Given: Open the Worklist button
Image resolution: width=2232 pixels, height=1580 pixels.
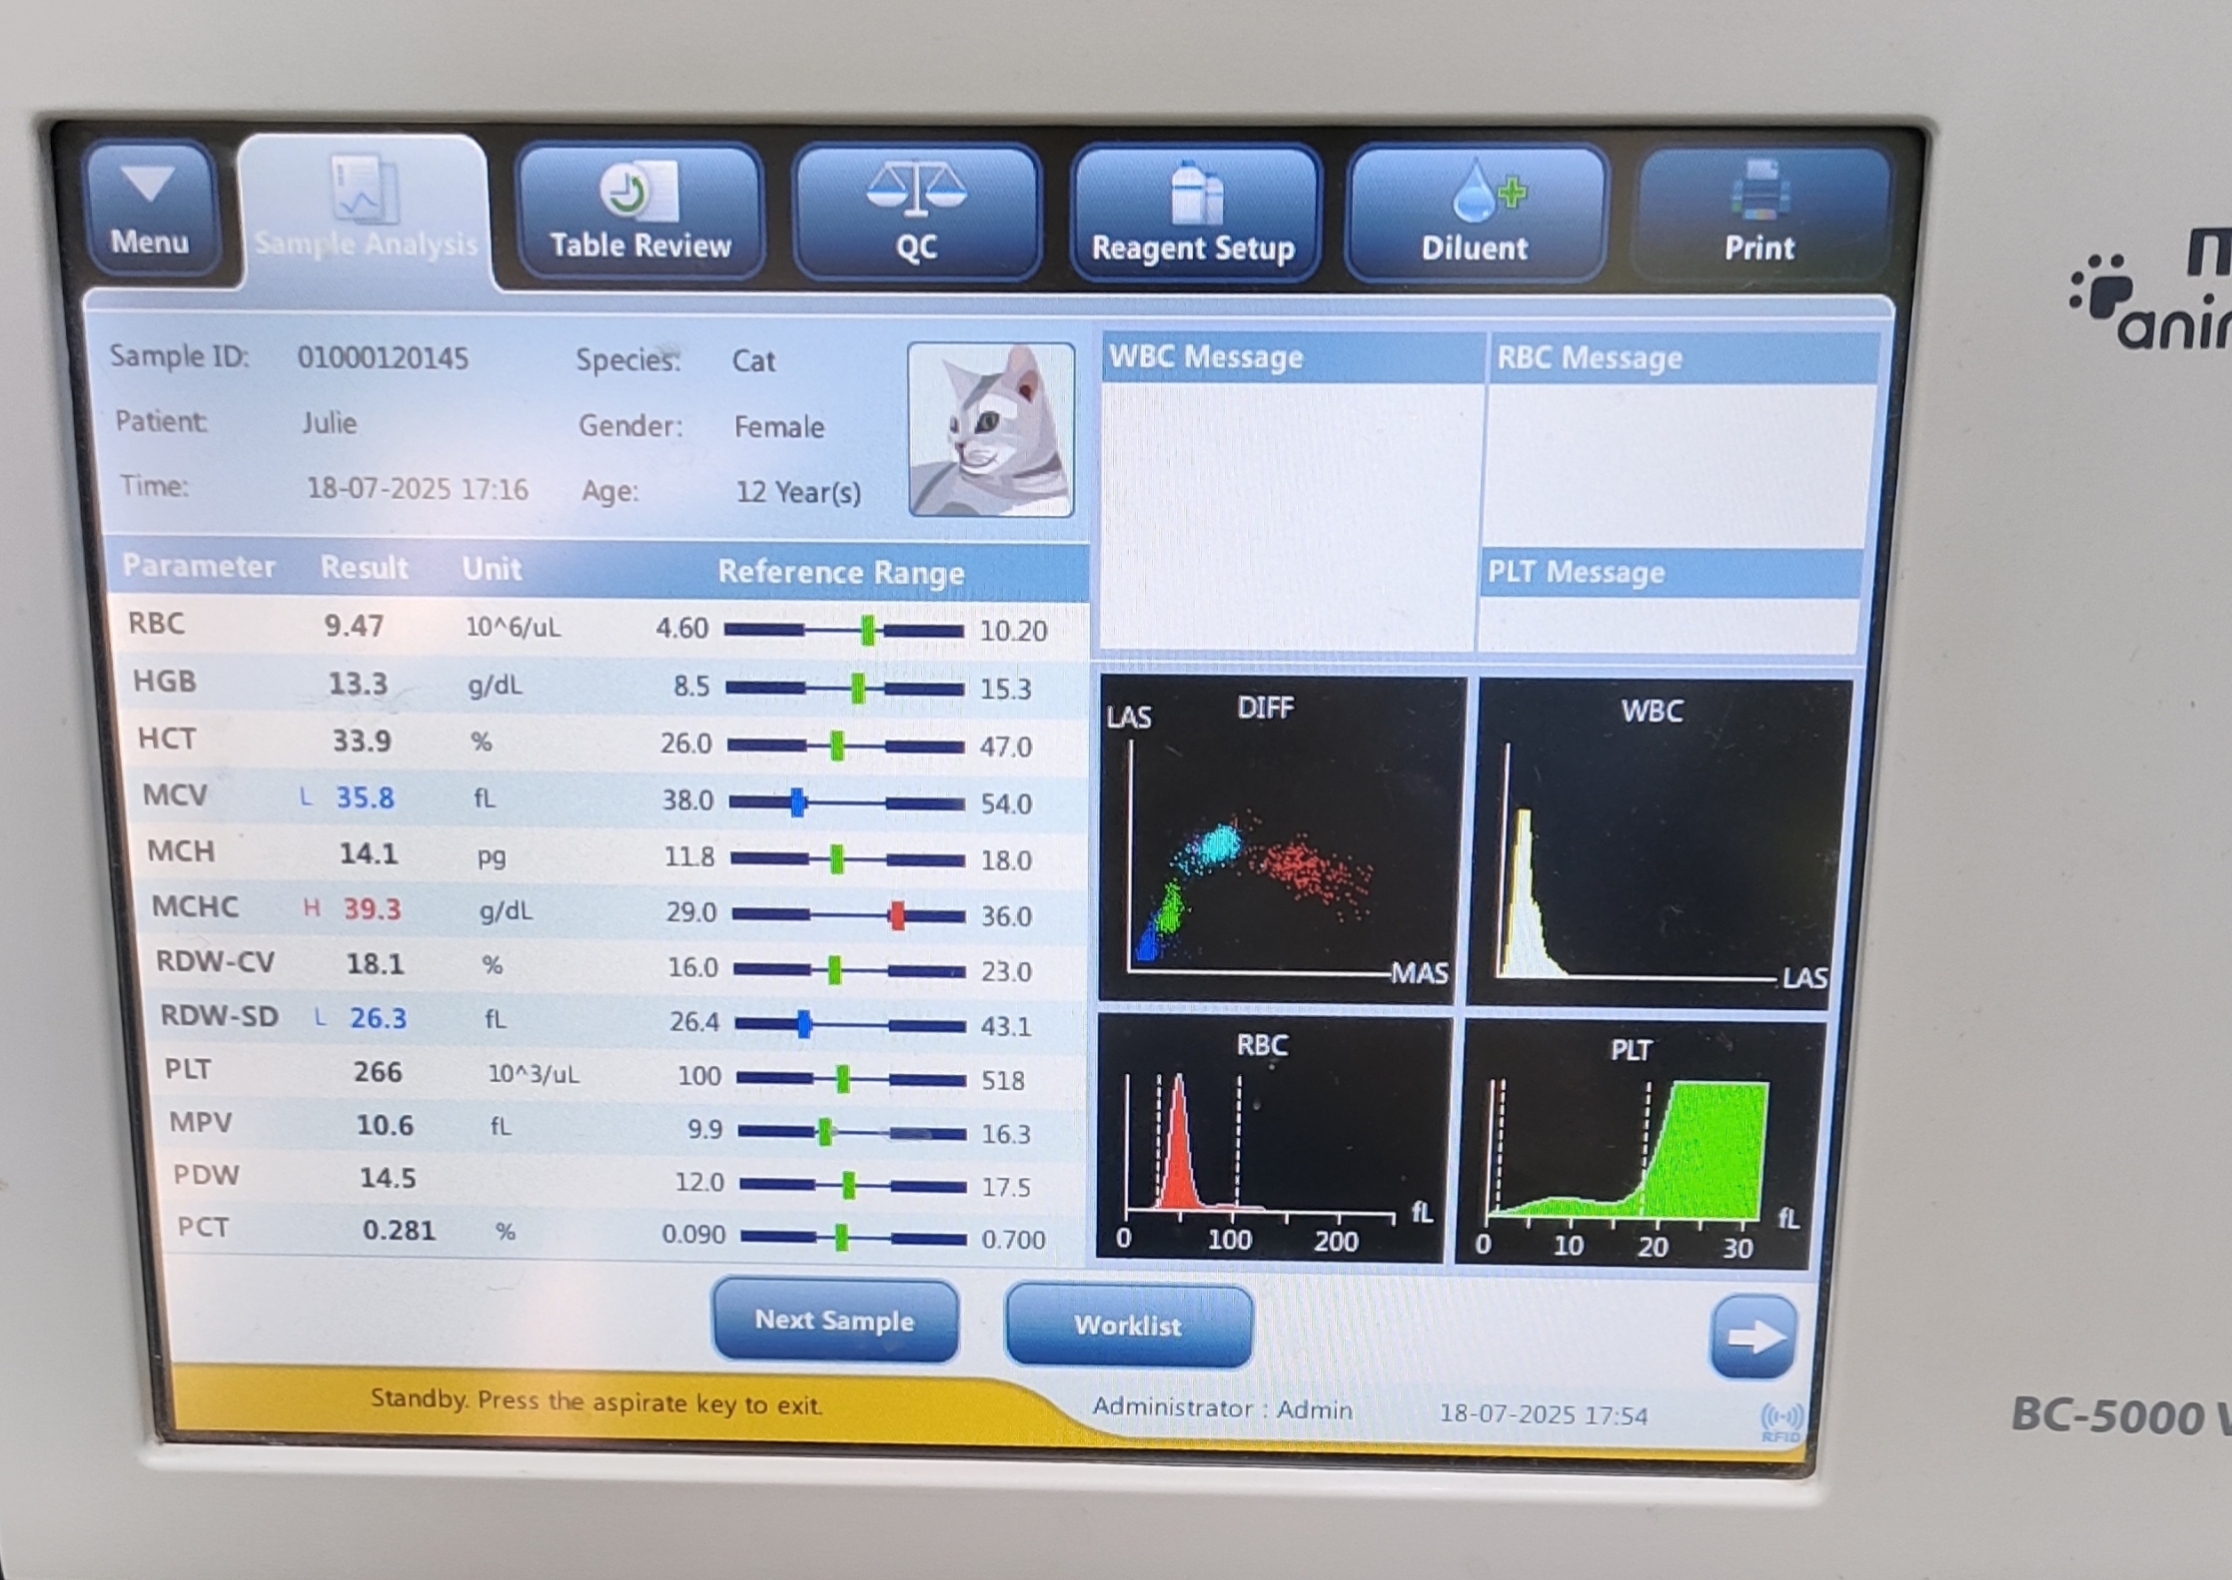Looking at the screenshot, I should tap(1128, 1325).
